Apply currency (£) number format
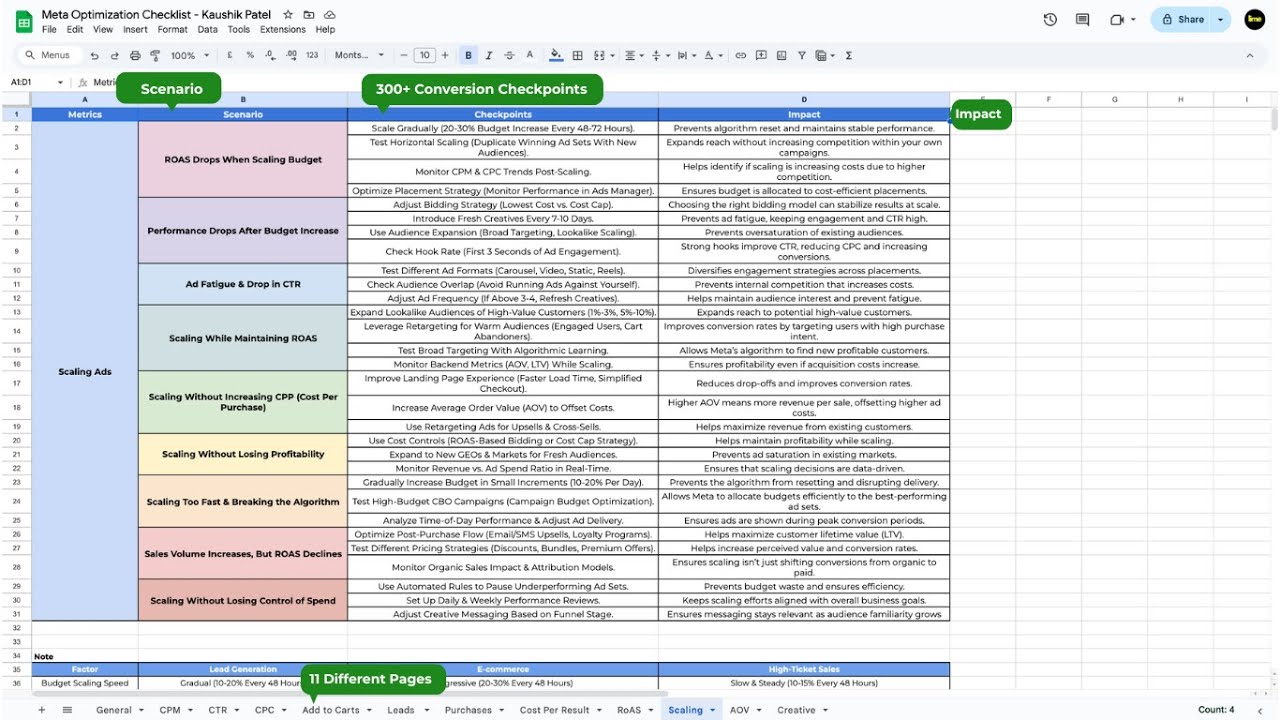 click(x=230, y=56)
